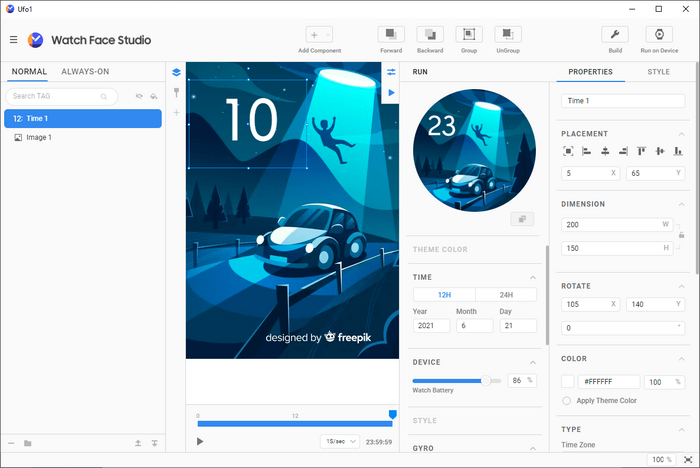Click the Group components icon
The width and height of the screenshot is (700, 468).
tap(468, 35)
